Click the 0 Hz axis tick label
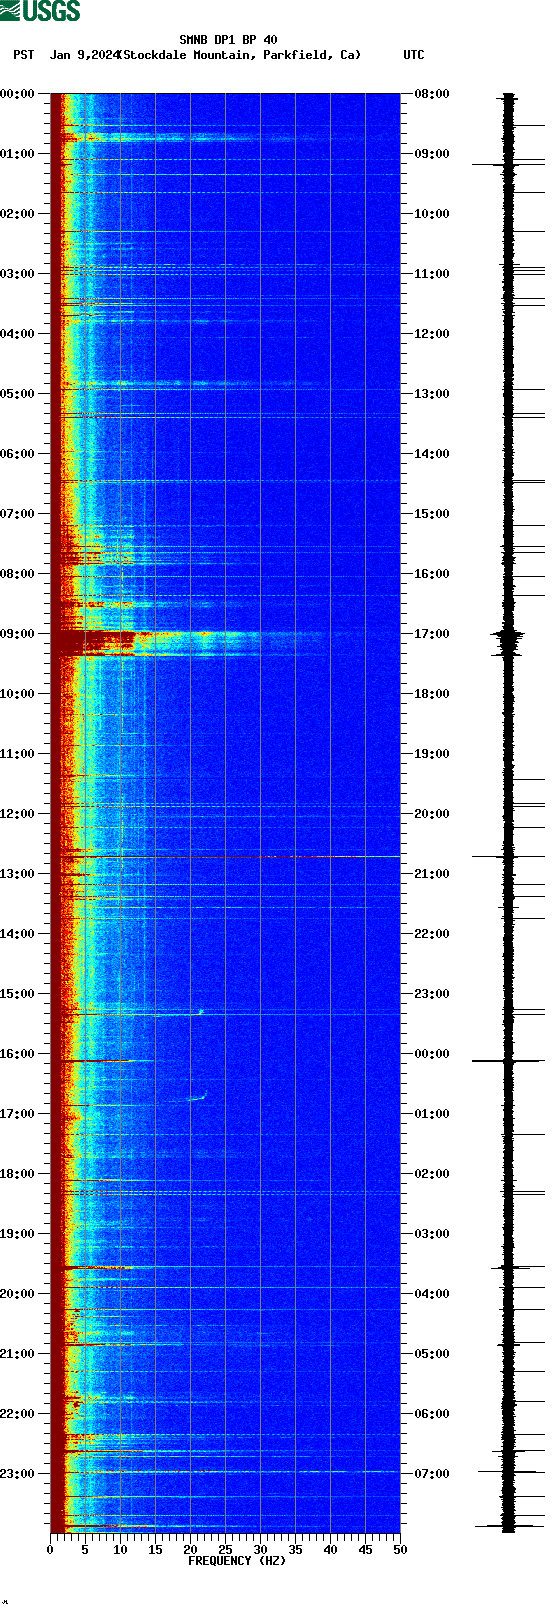Viewport: 552px width, 1613px height. [x=50, y=1550]
